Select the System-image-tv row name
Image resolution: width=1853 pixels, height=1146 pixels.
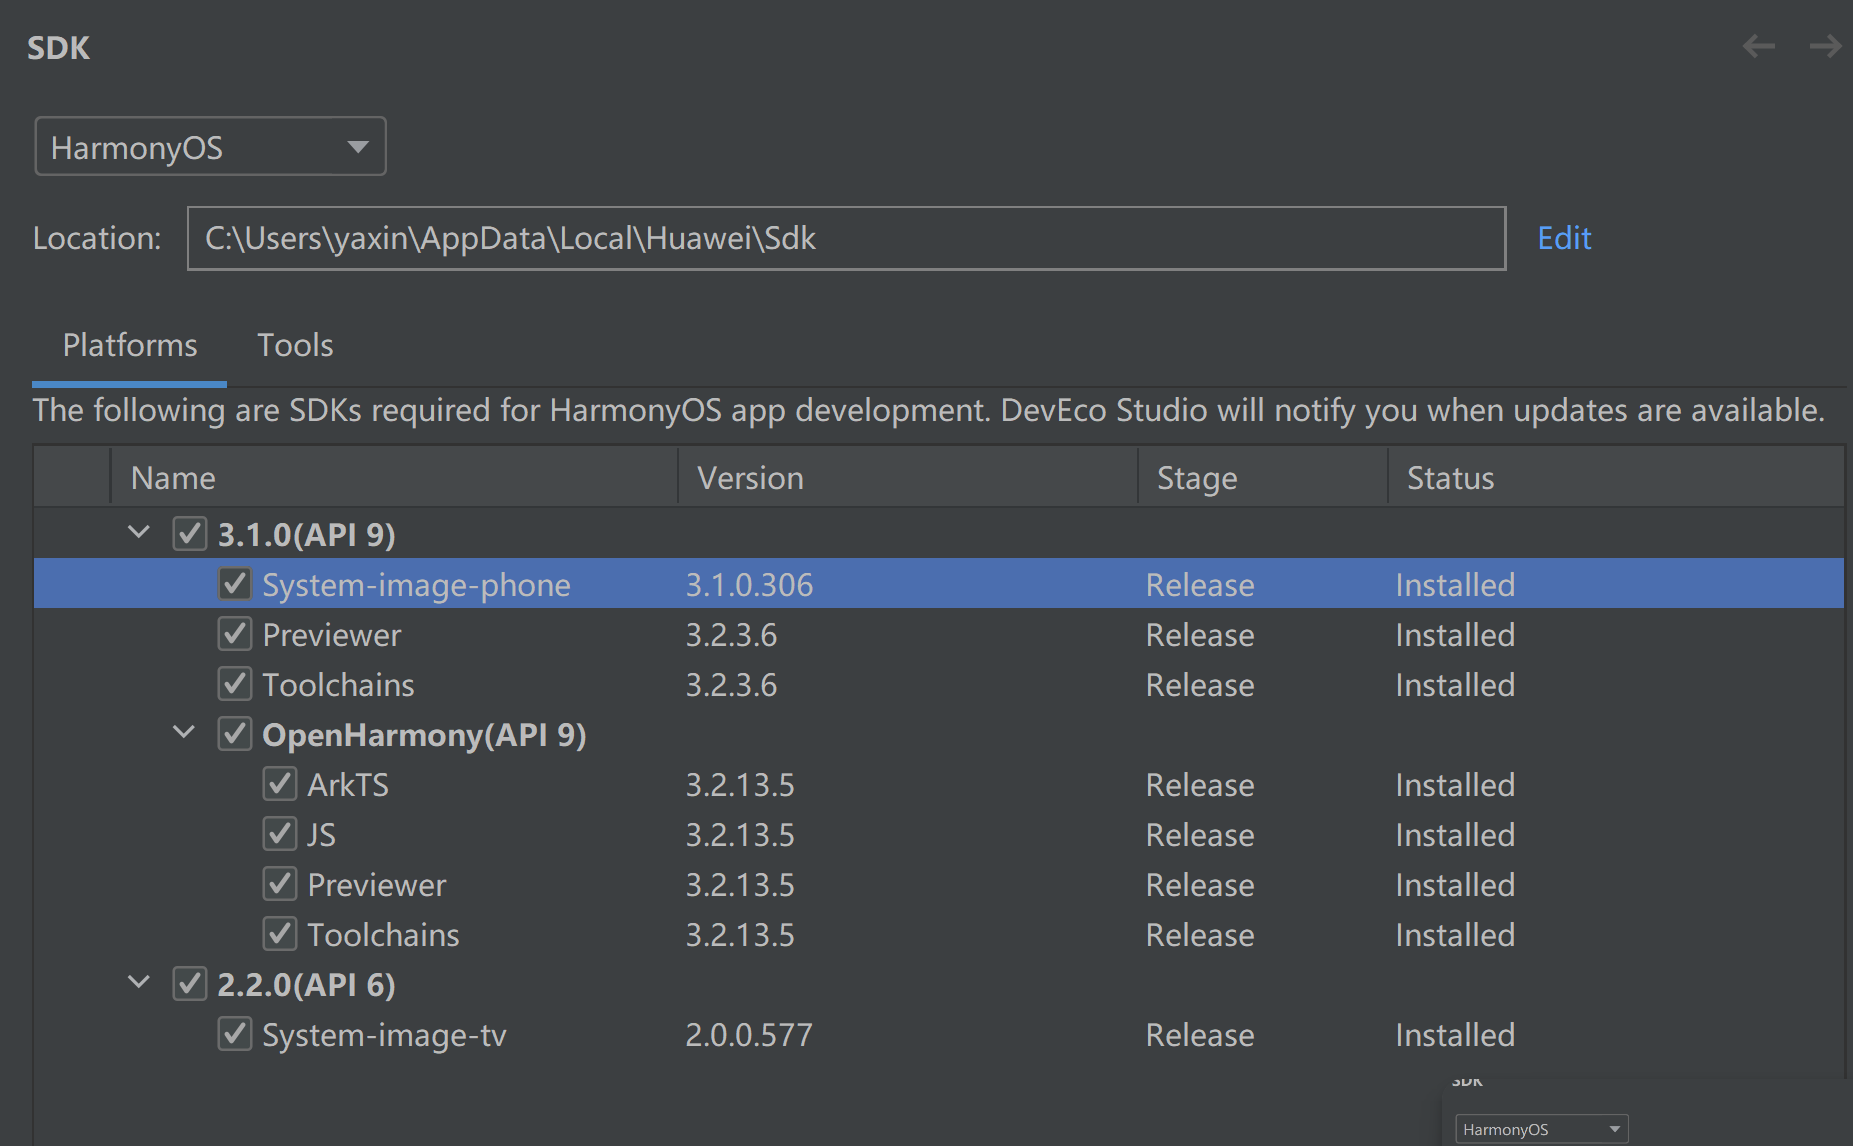384,1035
